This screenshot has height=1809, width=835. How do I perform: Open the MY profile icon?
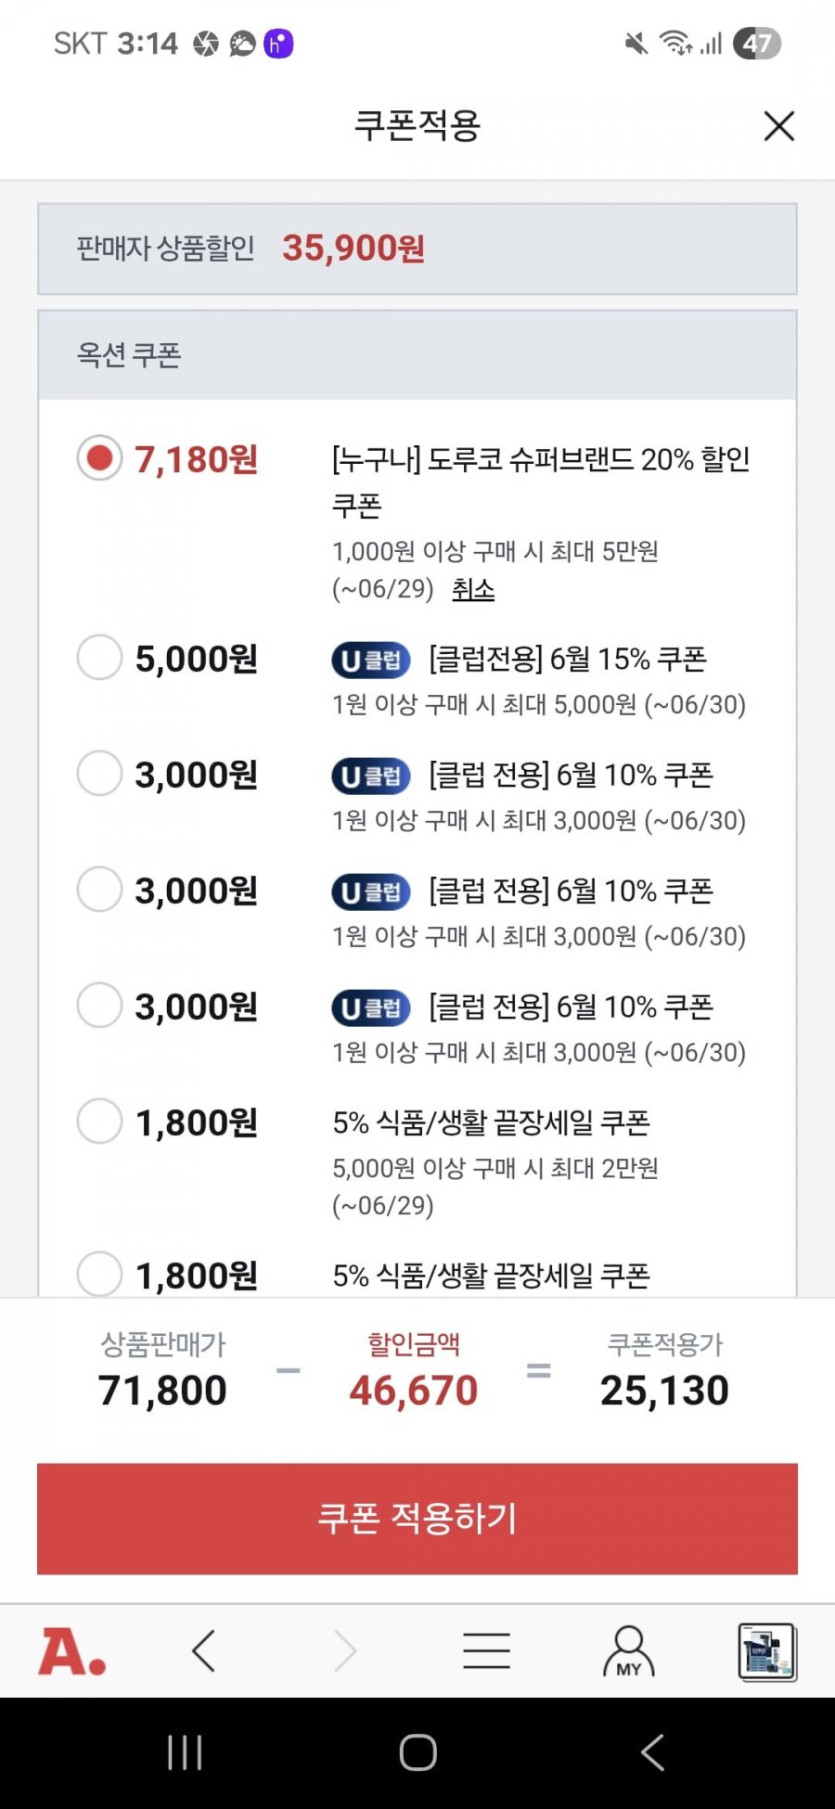point(628,1651)
